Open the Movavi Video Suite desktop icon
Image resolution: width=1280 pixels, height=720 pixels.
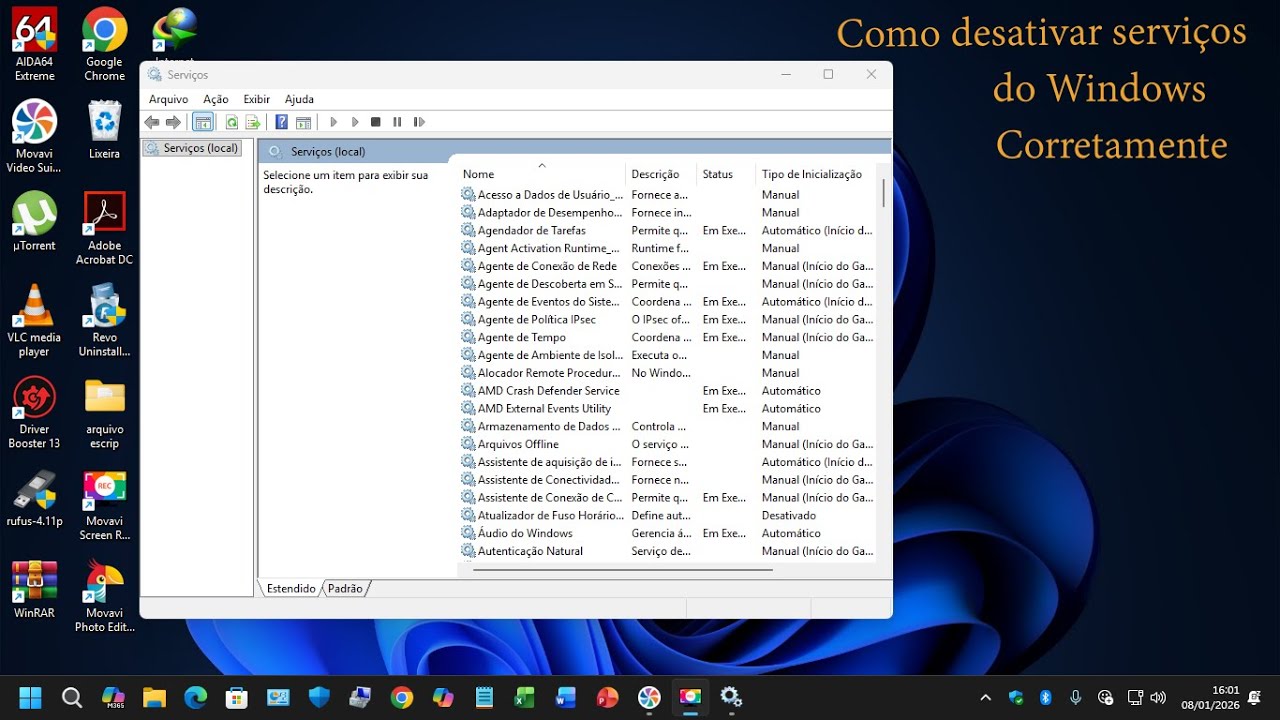coord(35,137)
